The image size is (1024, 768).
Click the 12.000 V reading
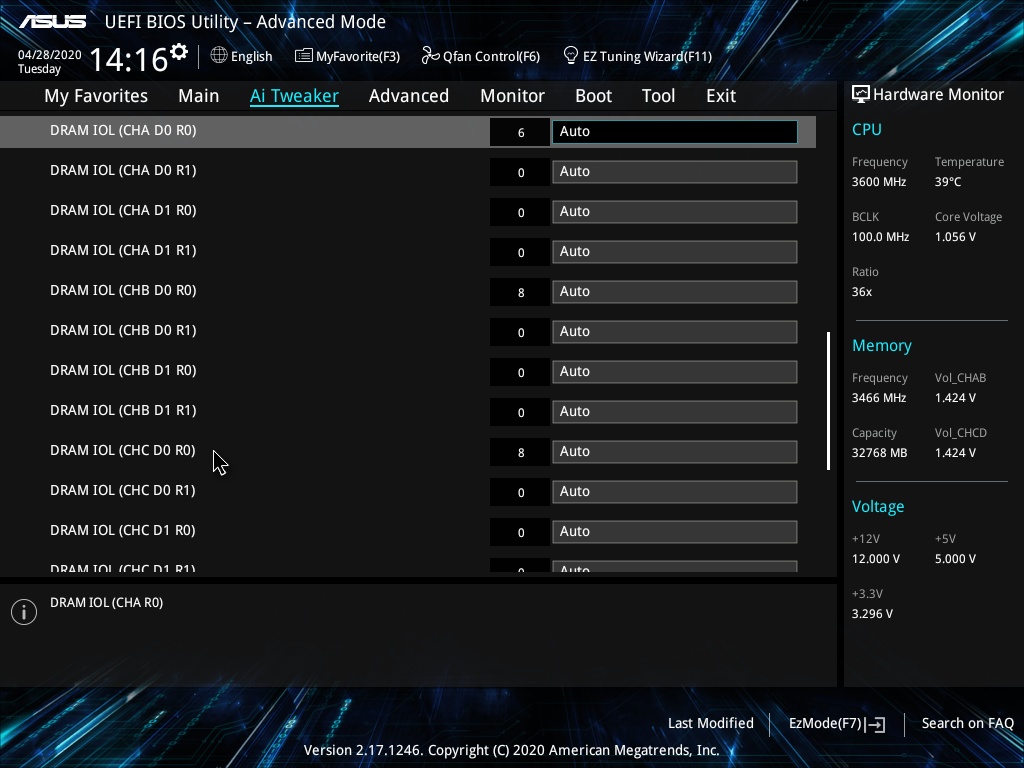point(876,559)
